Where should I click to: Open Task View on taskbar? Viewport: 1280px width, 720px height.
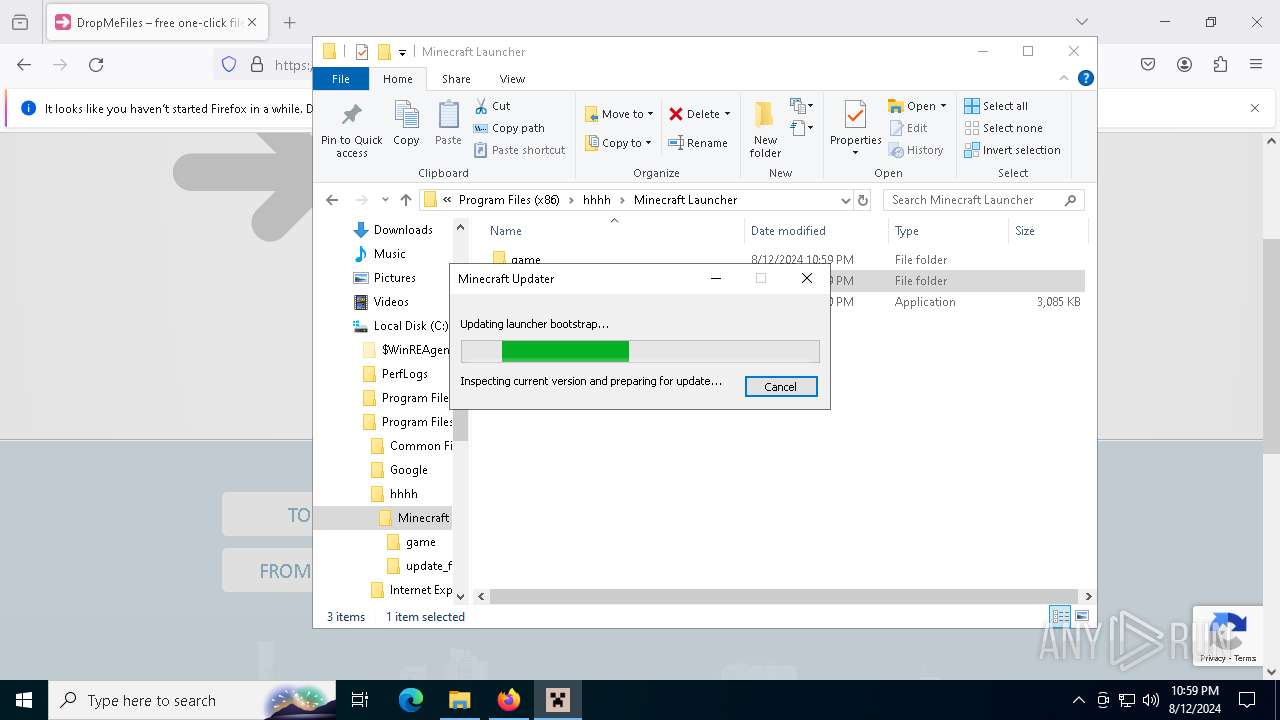point(360,700)
